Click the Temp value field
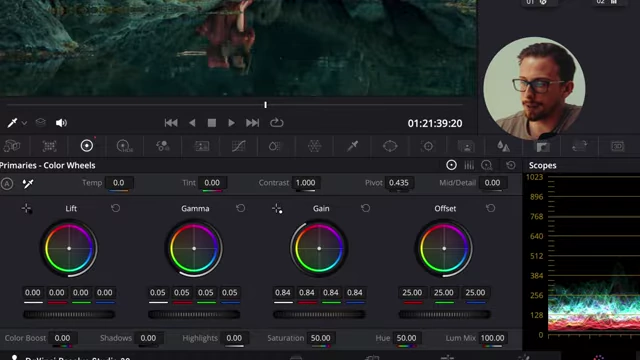The height and width of the screenshot is (360, 640). point(118,182)
